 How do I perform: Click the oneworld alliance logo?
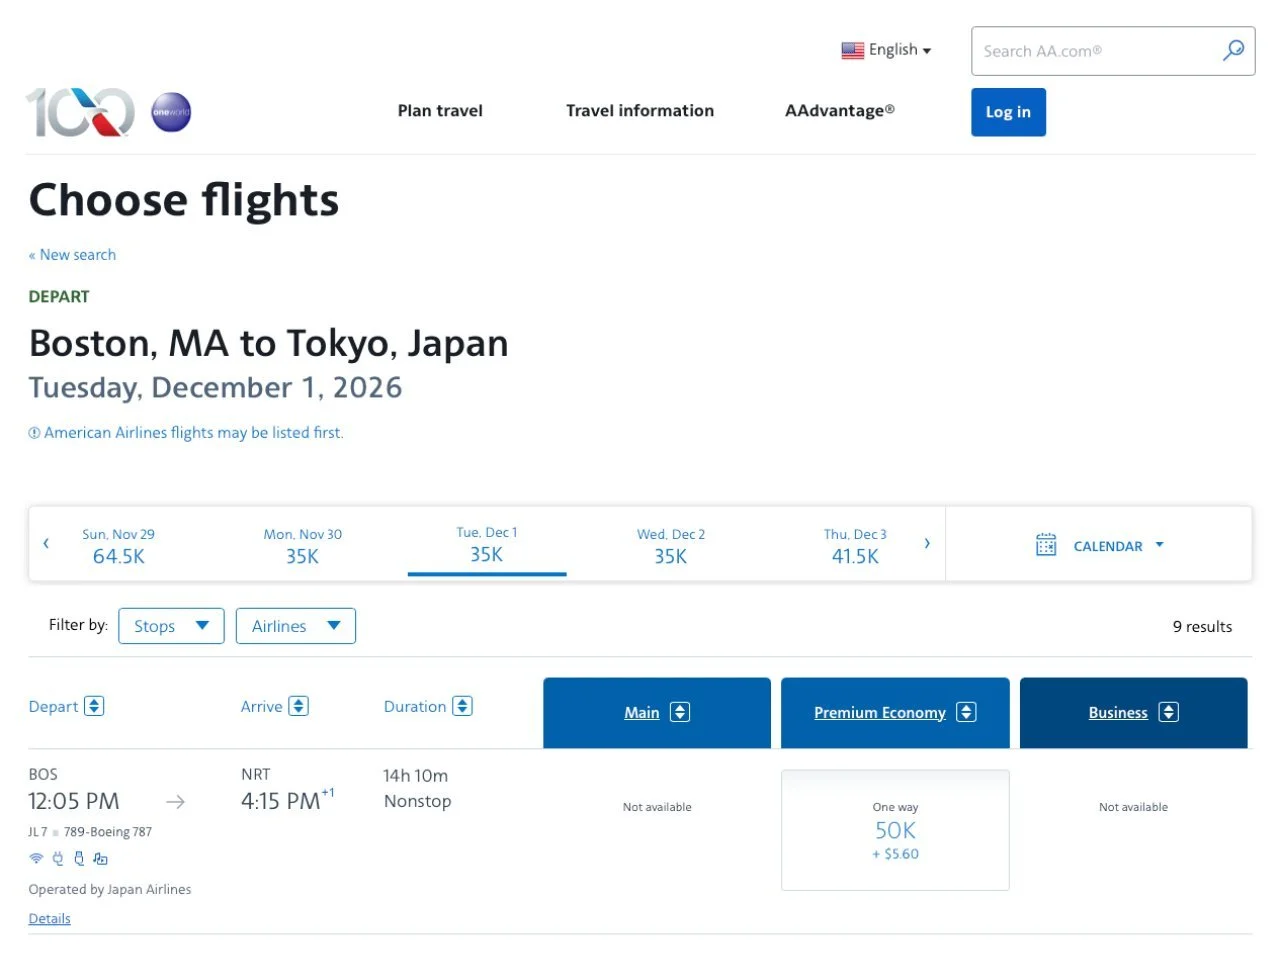(171, 112)
